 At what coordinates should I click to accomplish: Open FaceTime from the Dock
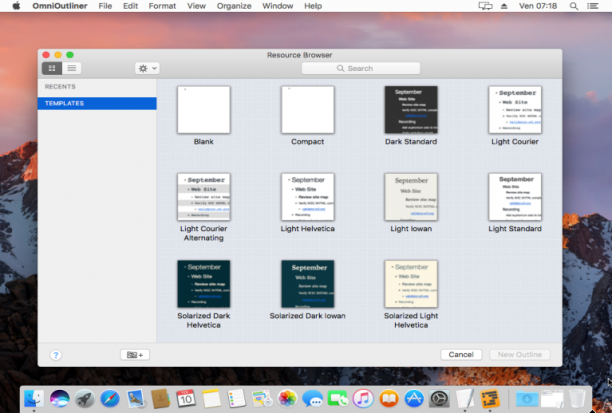(338, 399)
